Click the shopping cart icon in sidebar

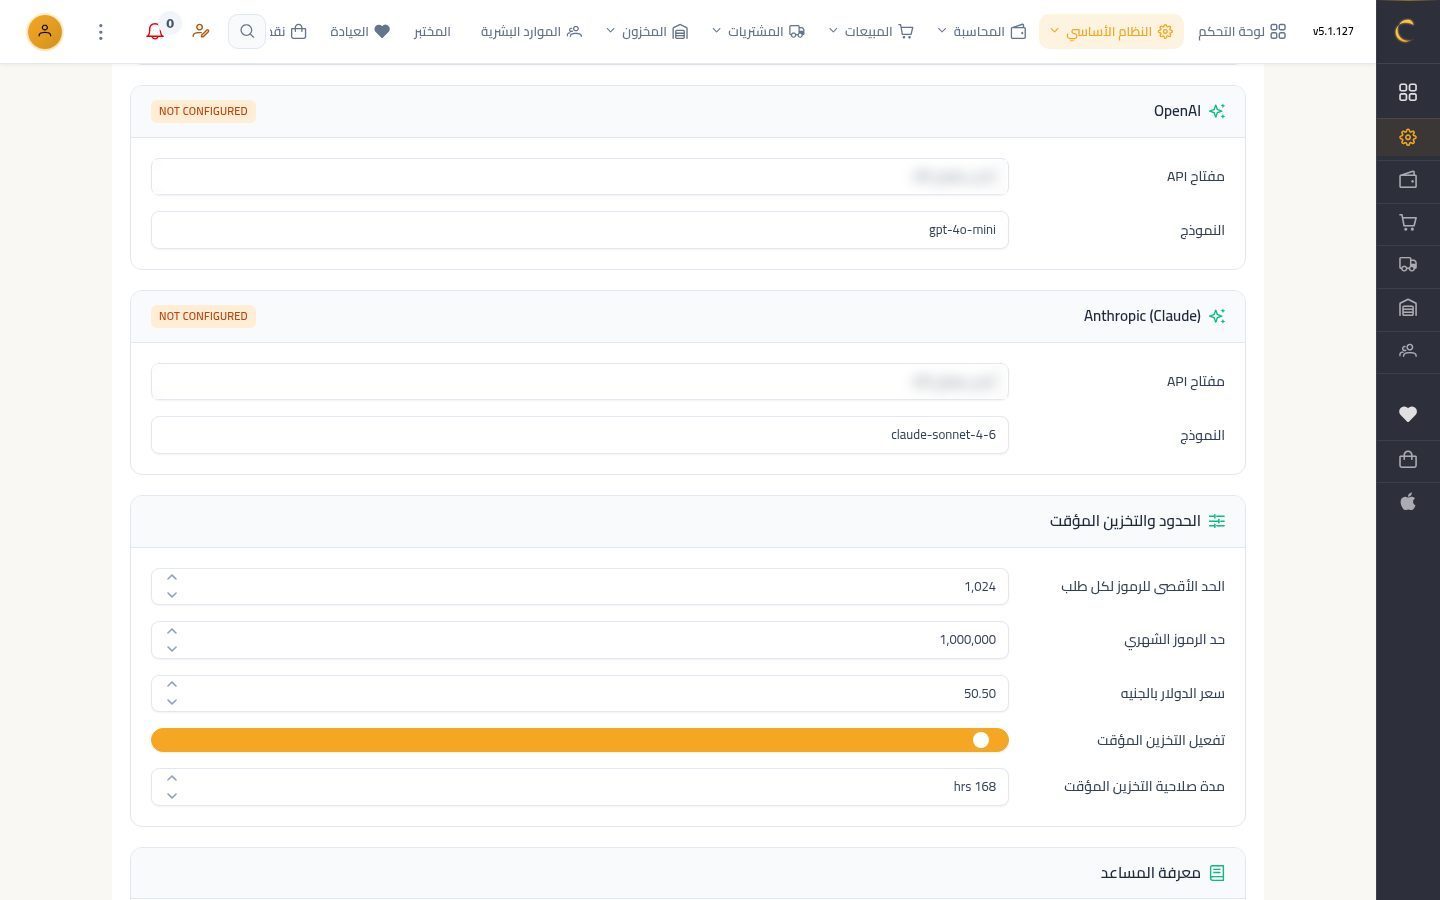[x=1408, y=222]
